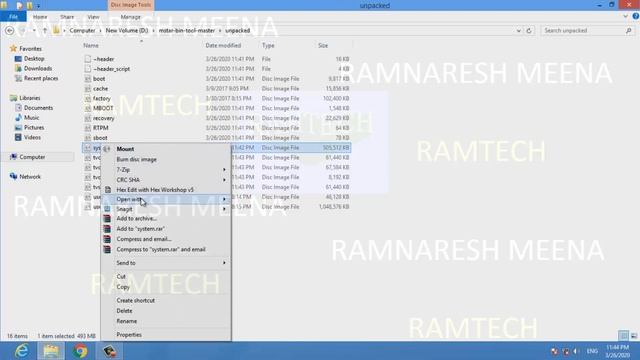Screen dimensions: 640x360
Task: Click the Desktop folder icon in Favorites
Action: click(x=18, y=59)
